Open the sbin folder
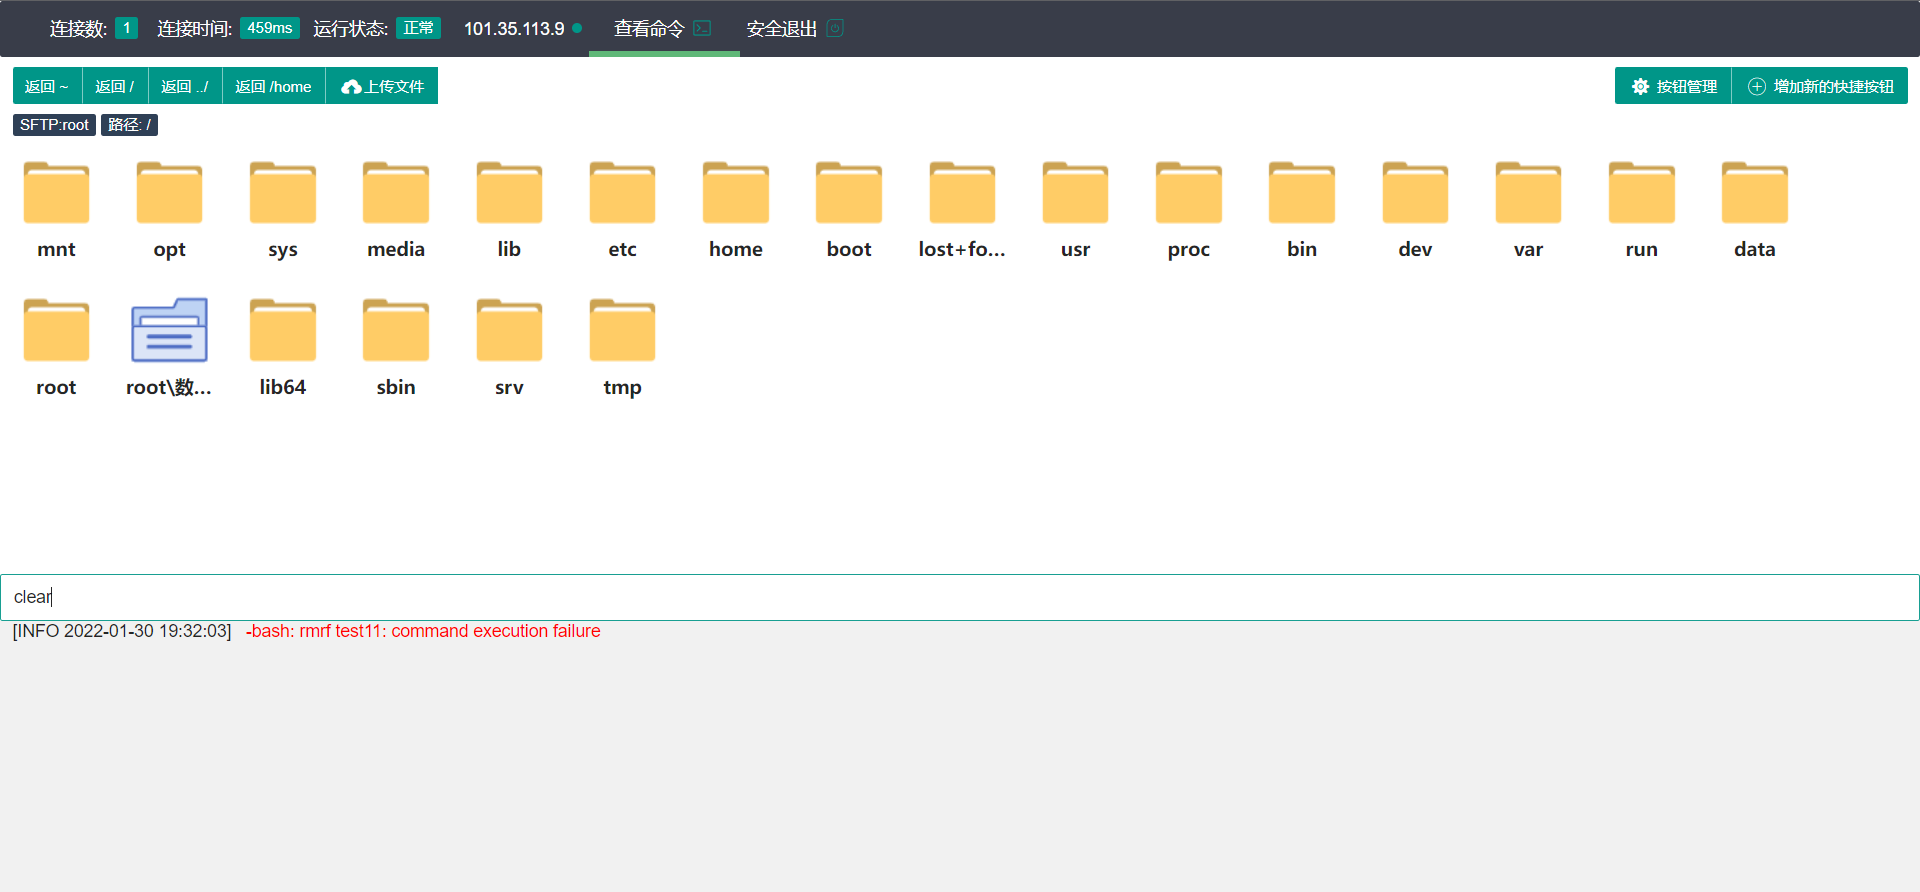This screenshot has height=892, width=1920. (396, 331)
